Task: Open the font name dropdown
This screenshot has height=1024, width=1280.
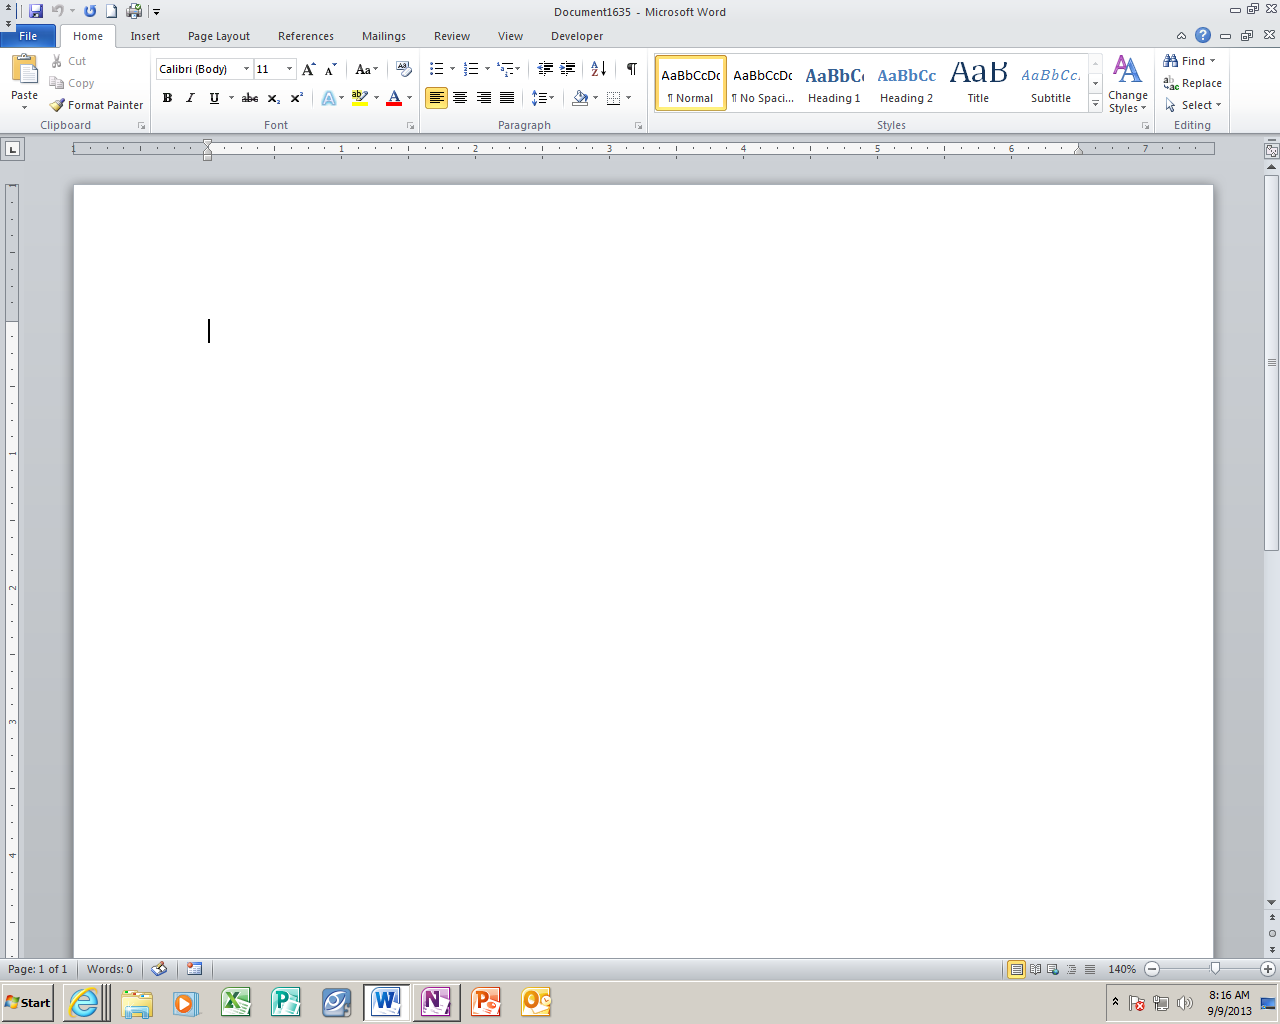Action: coord(246,69)
